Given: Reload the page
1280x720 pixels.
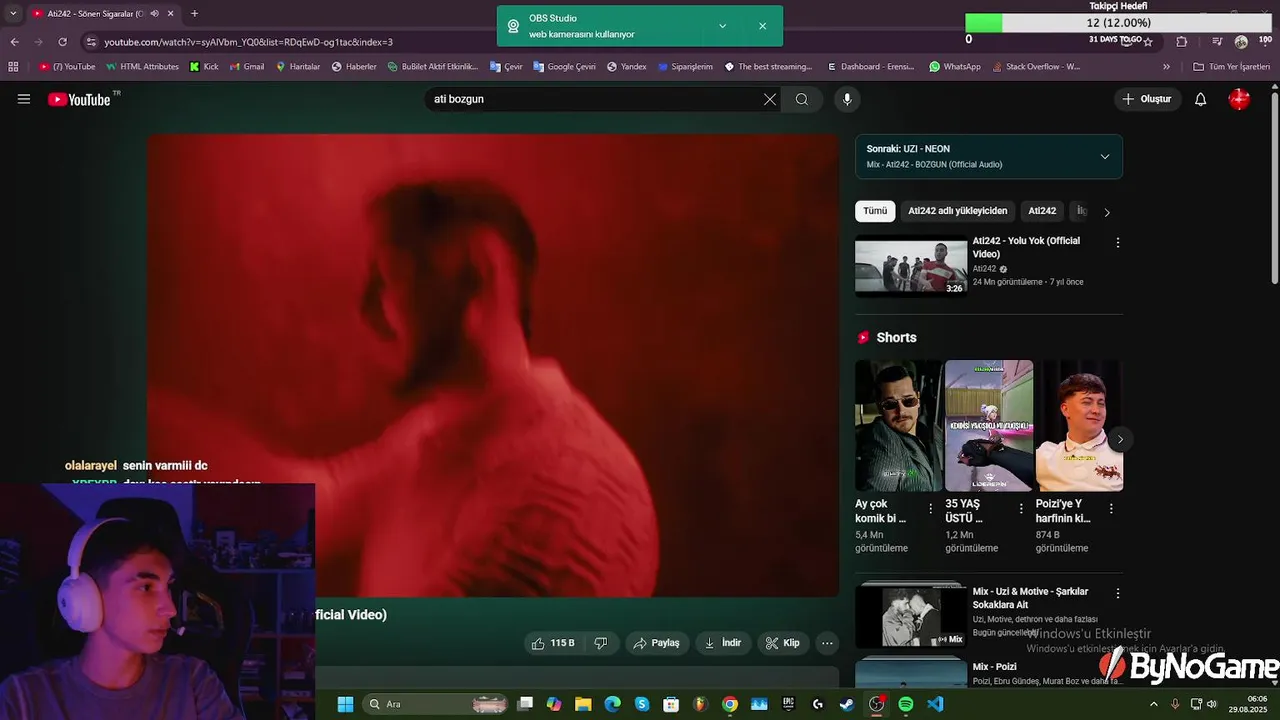Looking at the screenshot, I should [62, 42].
